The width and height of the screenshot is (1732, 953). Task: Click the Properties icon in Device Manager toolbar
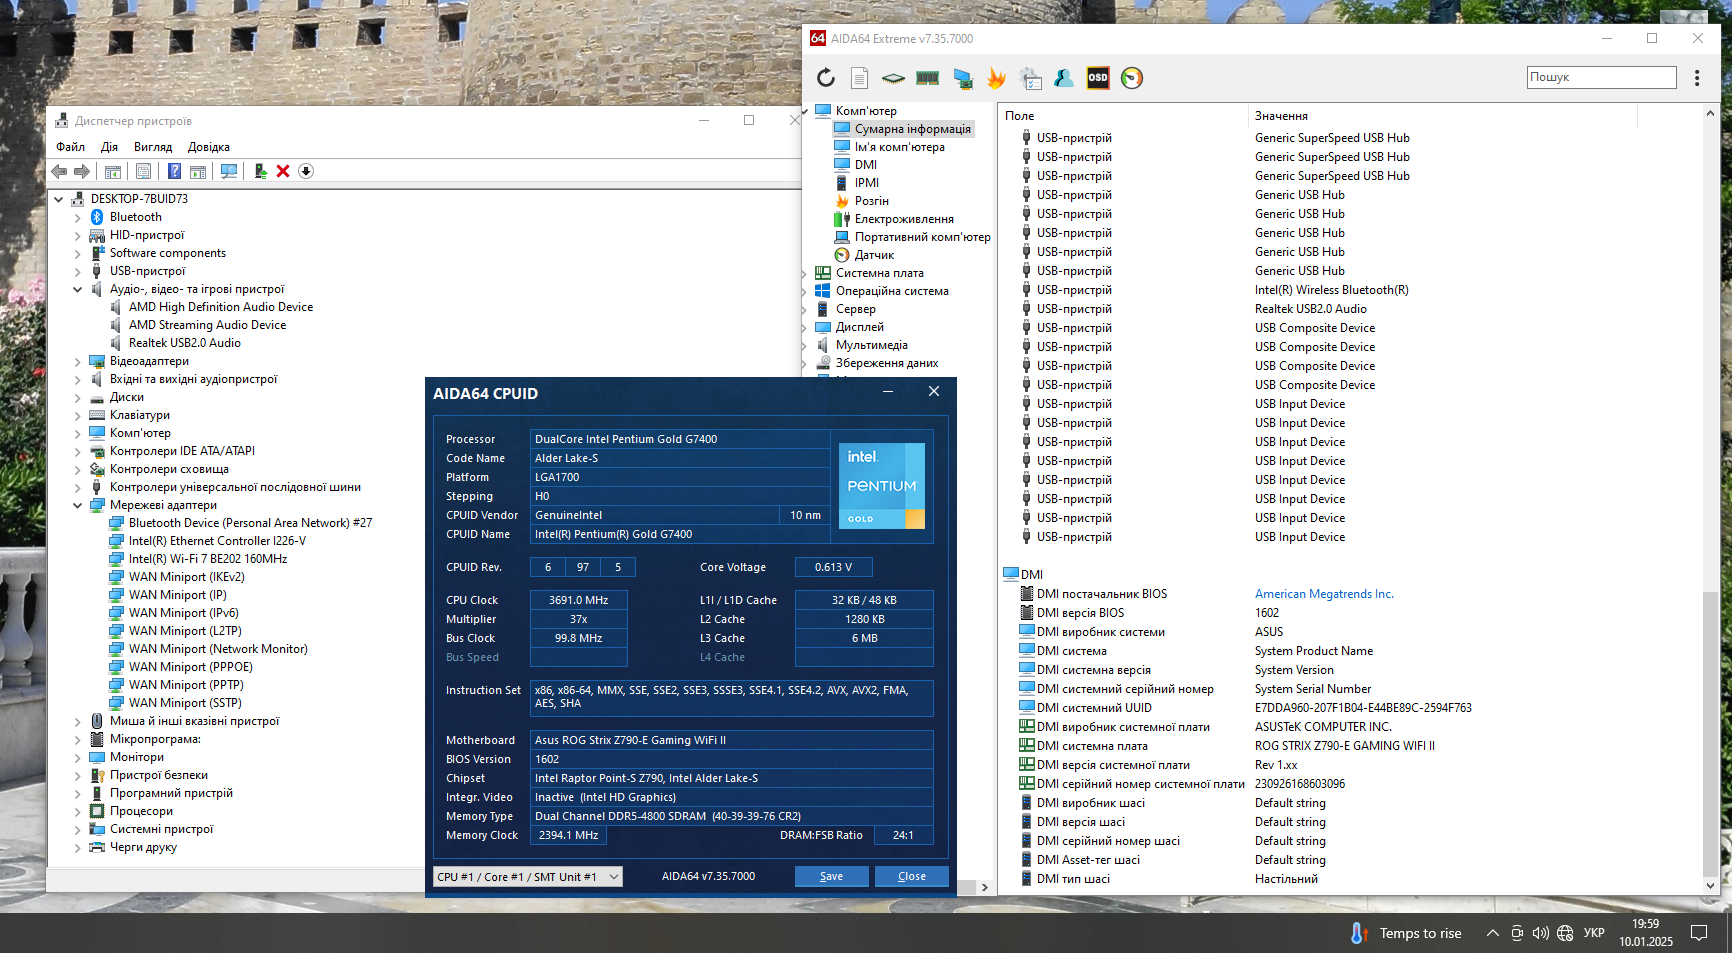coord(143,171)
